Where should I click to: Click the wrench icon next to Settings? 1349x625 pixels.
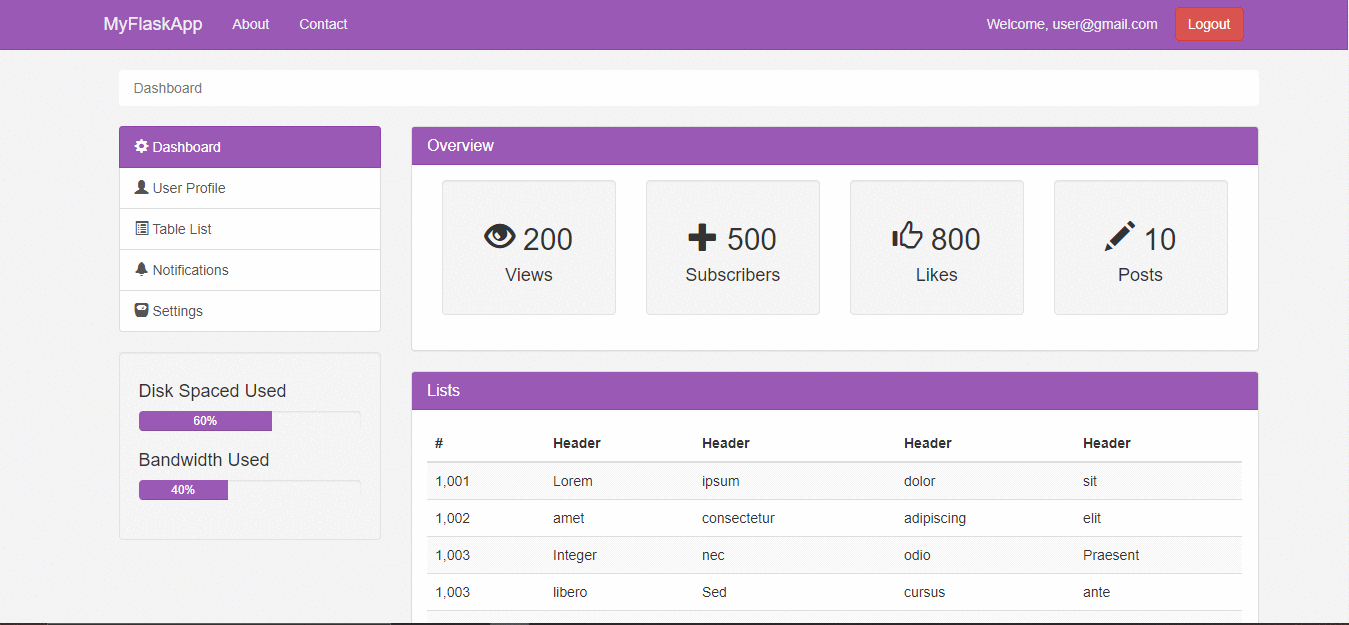140,310
